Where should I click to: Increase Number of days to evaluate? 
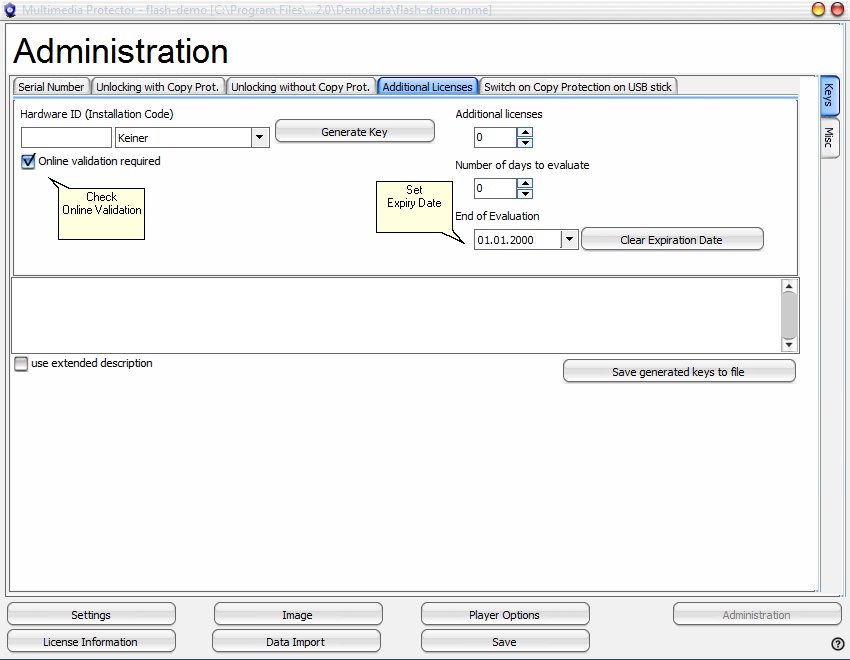pyautogui.click(x=525, y=183)
